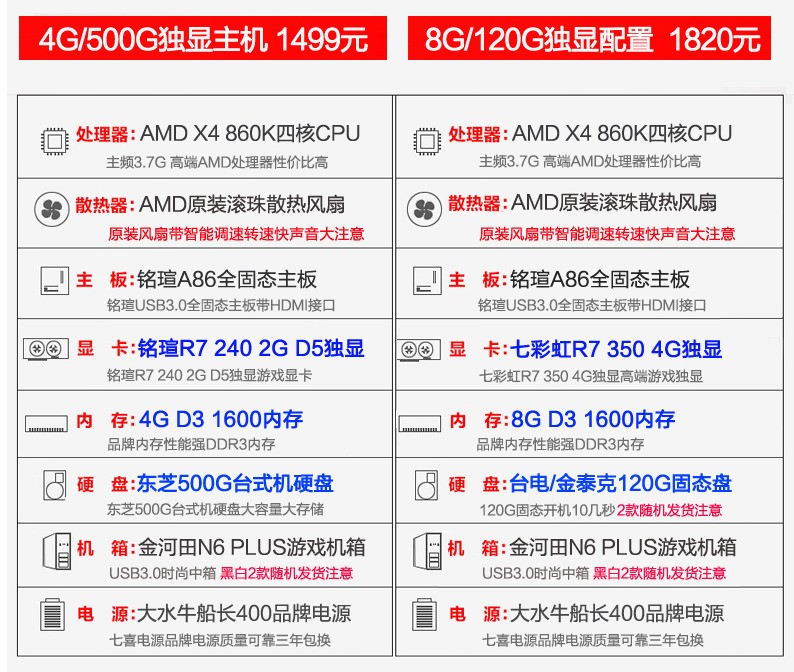794x672 pixels.
Task: Click power supply icon in left 电源 row
Action: click(52, 614)
